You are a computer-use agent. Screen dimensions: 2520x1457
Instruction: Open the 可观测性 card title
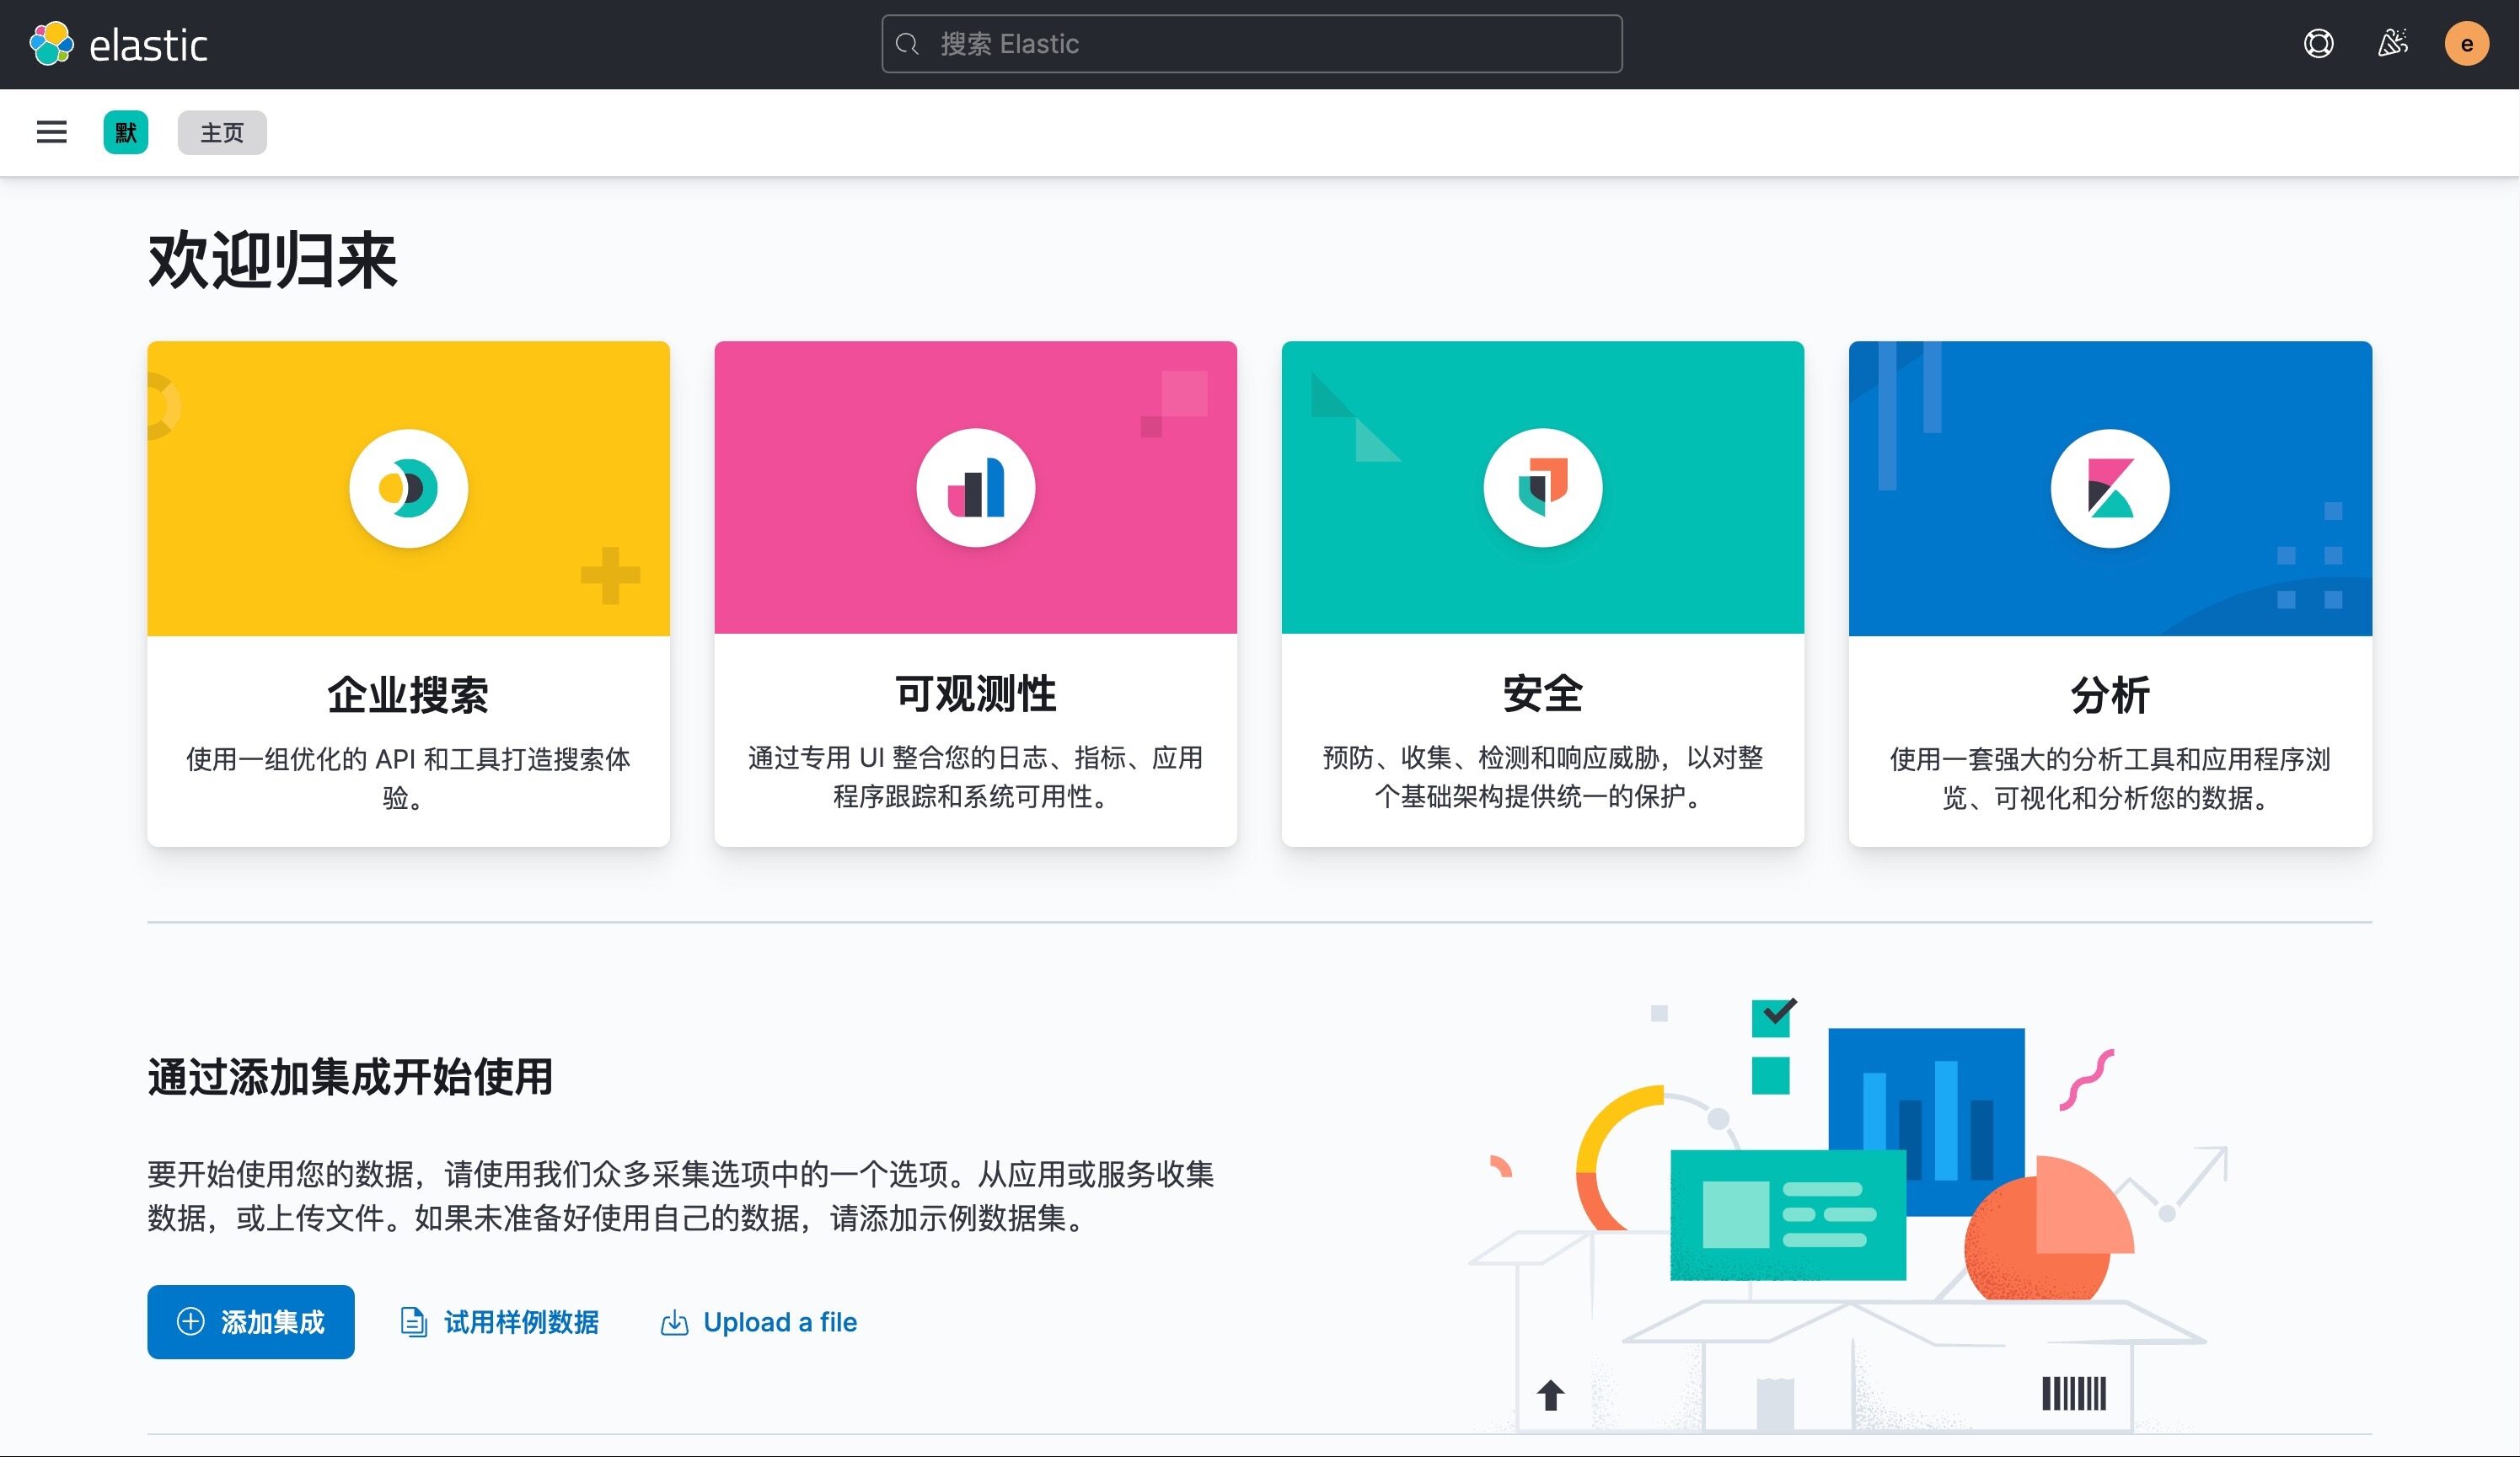pyautogui.click(x=975, y=694)
